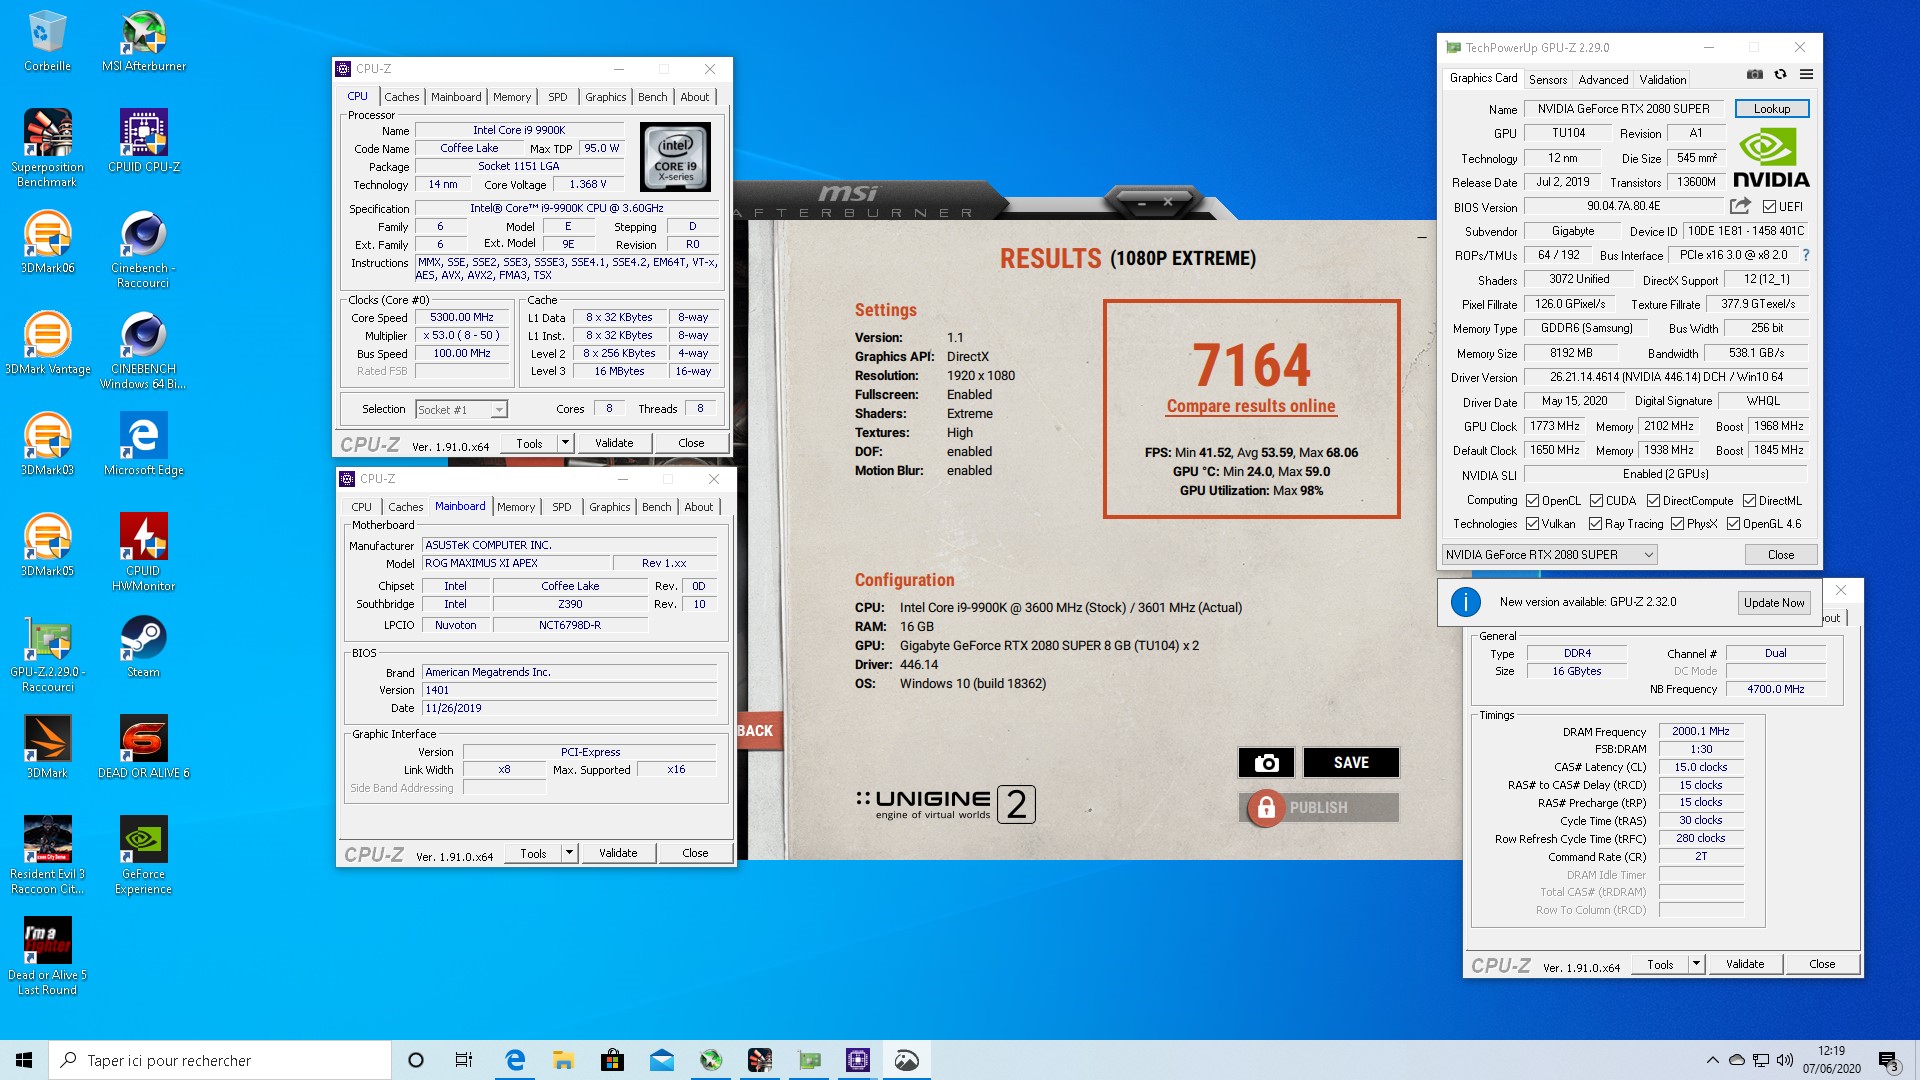Toggle the CUDA checkbox in GPU-Z

pyautogui.click(x=1596, y=501)
